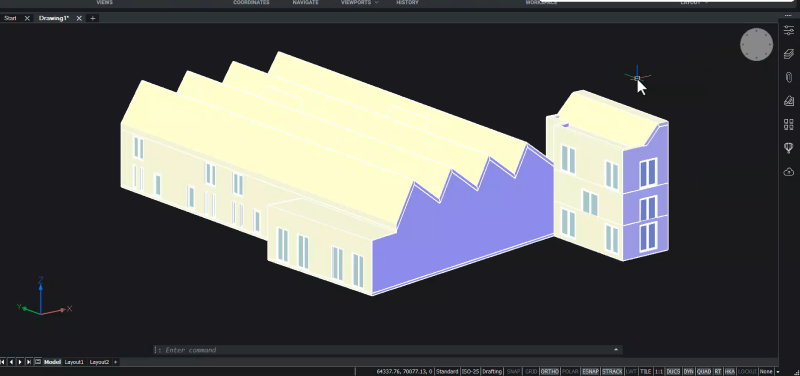Toggle STRACK snap tracking
The width and height of the screenshot is (800, 376).
[x=612, y=371]
